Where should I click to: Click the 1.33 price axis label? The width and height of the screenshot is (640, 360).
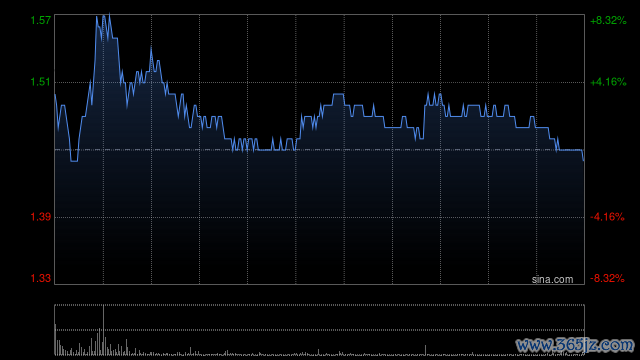pos(41,278)
